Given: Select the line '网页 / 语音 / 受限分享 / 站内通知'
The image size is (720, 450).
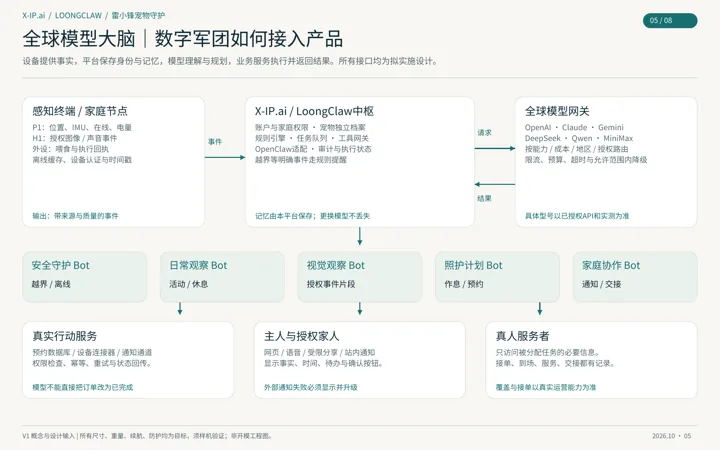Looking at the screenshot, I should tap(320, 352).
